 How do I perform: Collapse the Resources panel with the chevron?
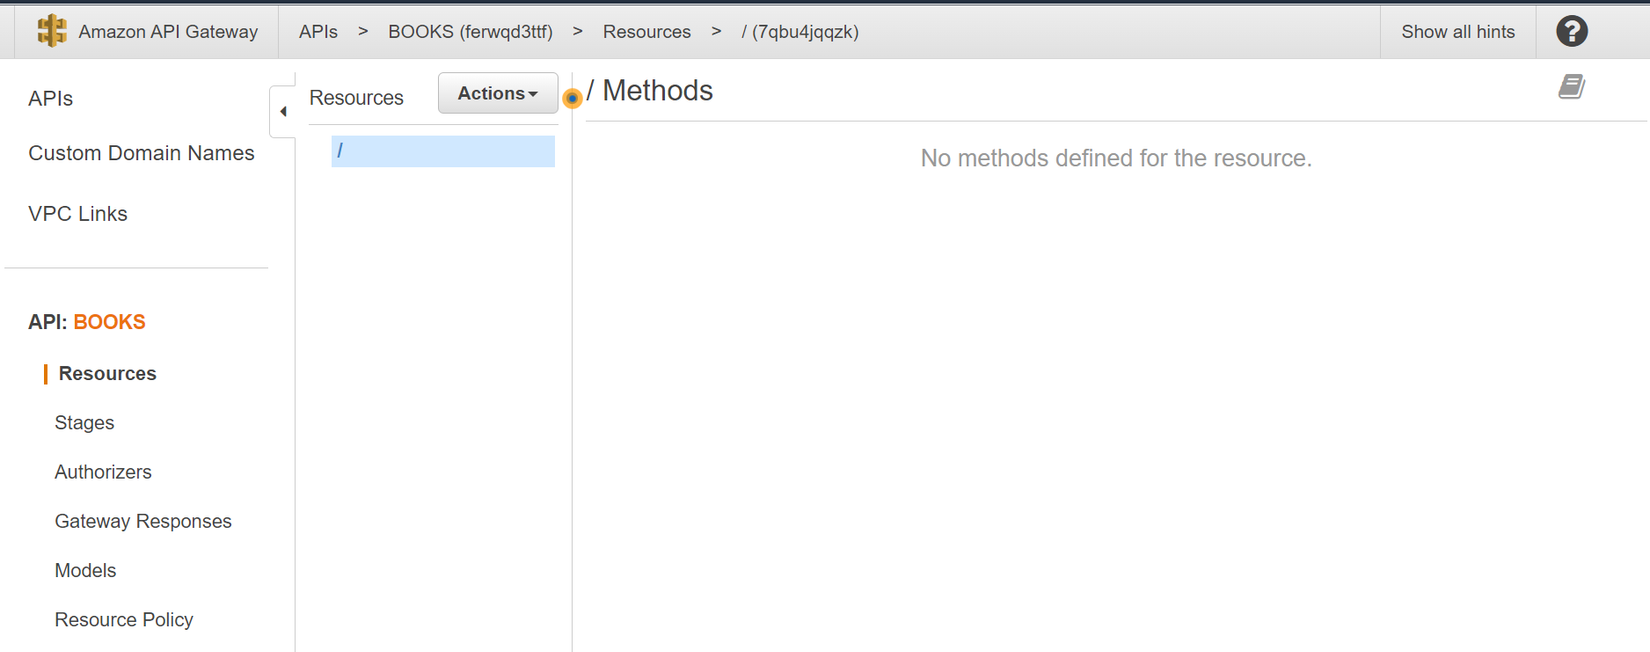coord(282,112)
